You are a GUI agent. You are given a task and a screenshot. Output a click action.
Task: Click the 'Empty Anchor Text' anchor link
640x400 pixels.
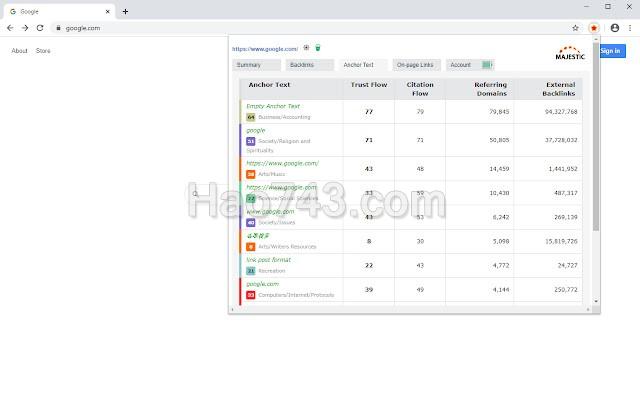coord(273,106)
